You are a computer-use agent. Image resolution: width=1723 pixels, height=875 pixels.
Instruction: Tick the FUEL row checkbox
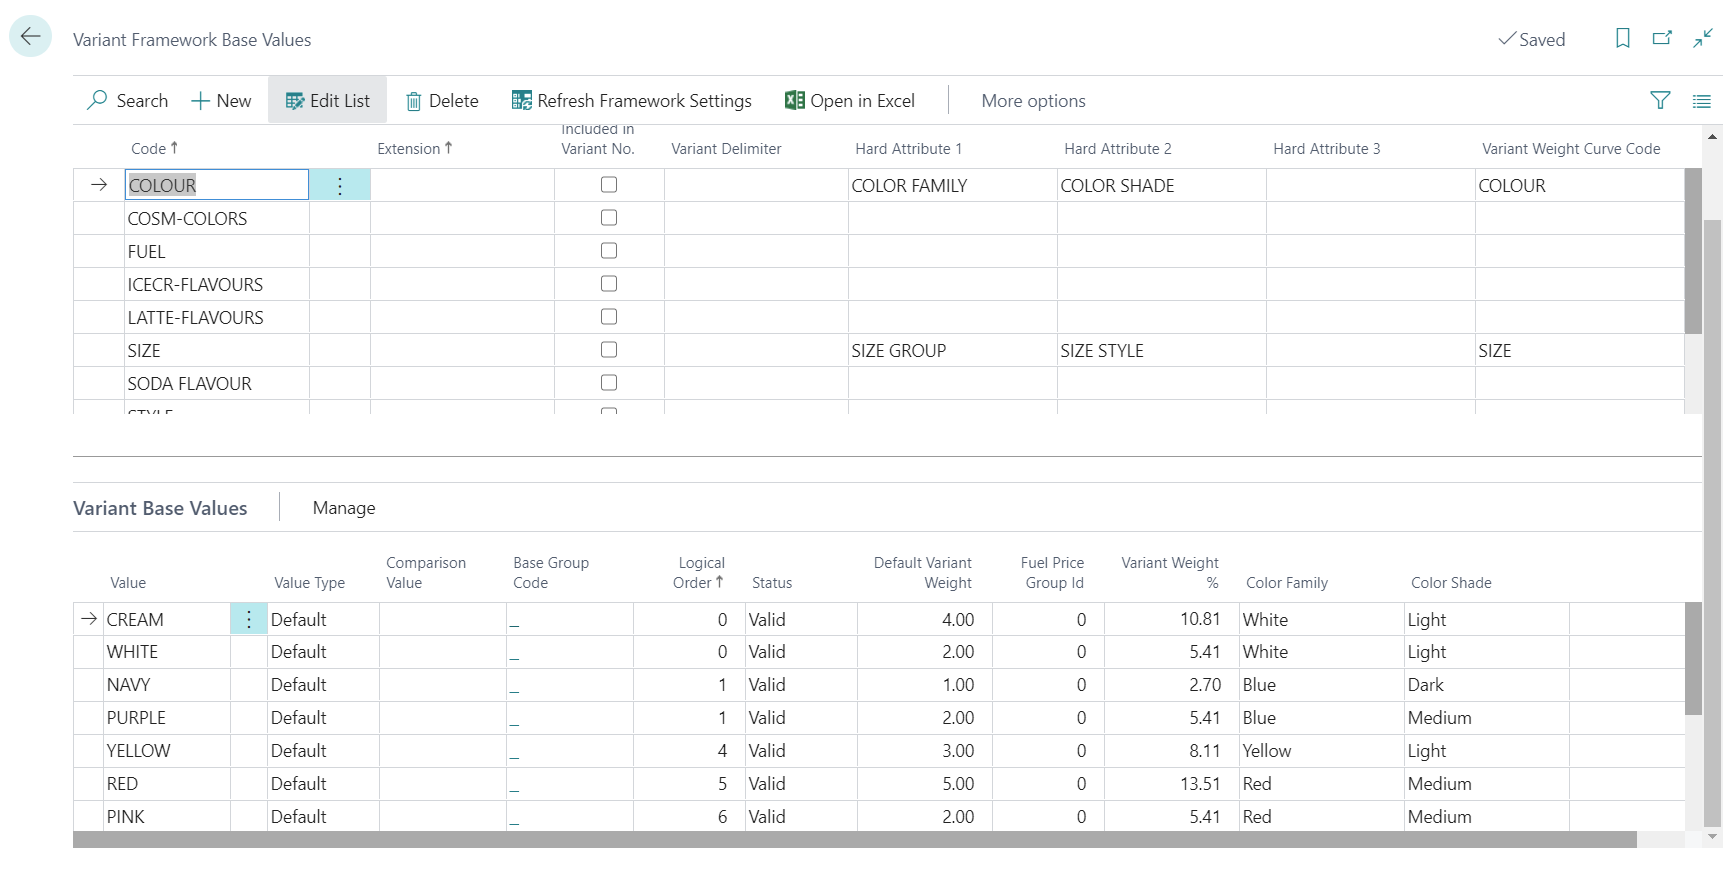click(609, 251)
